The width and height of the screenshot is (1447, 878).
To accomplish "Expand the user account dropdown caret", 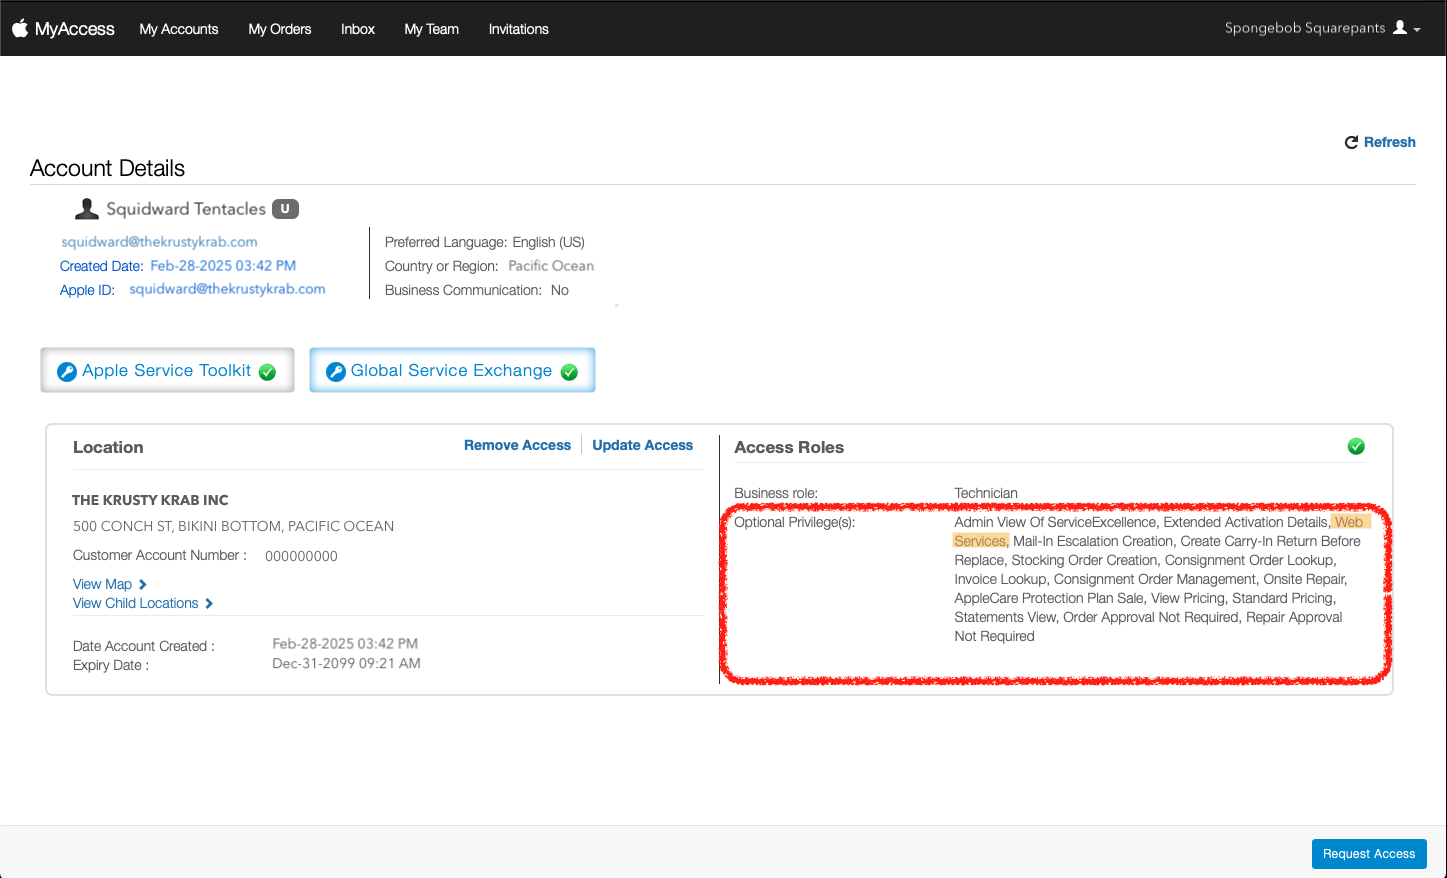I will (1417, 30).
